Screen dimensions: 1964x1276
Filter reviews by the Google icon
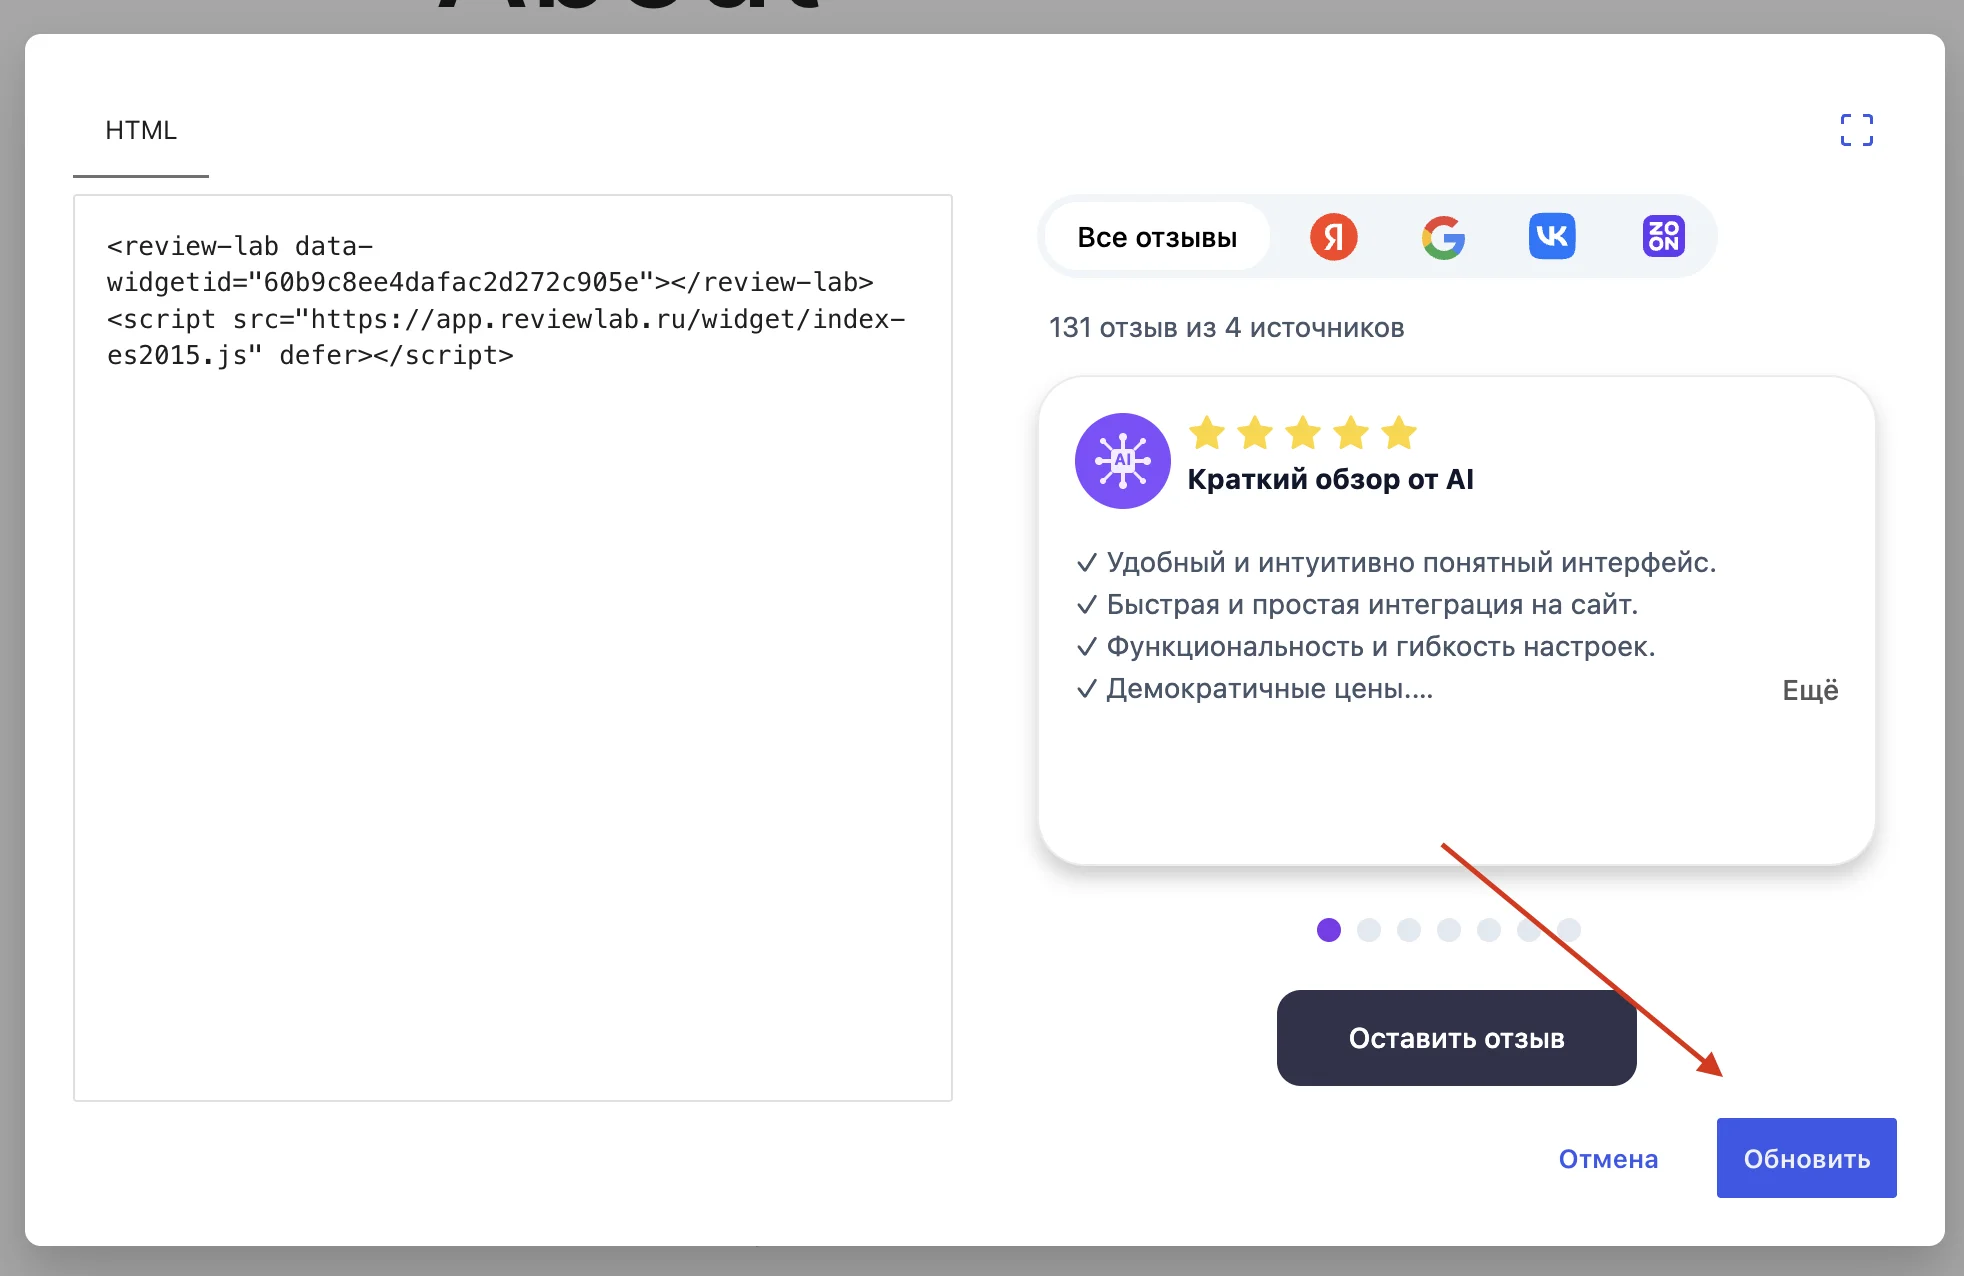point(1443,237)
